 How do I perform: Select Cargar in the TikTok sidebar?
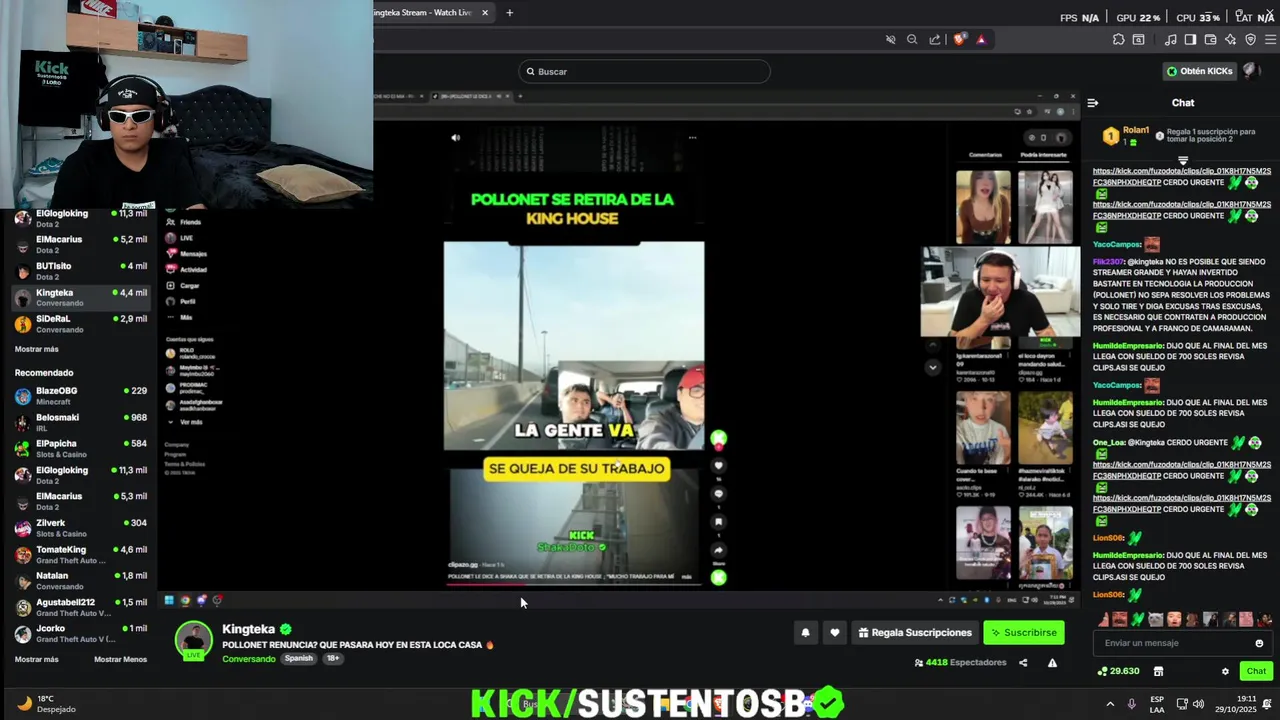pyautogui.click(x=184, y=285)
